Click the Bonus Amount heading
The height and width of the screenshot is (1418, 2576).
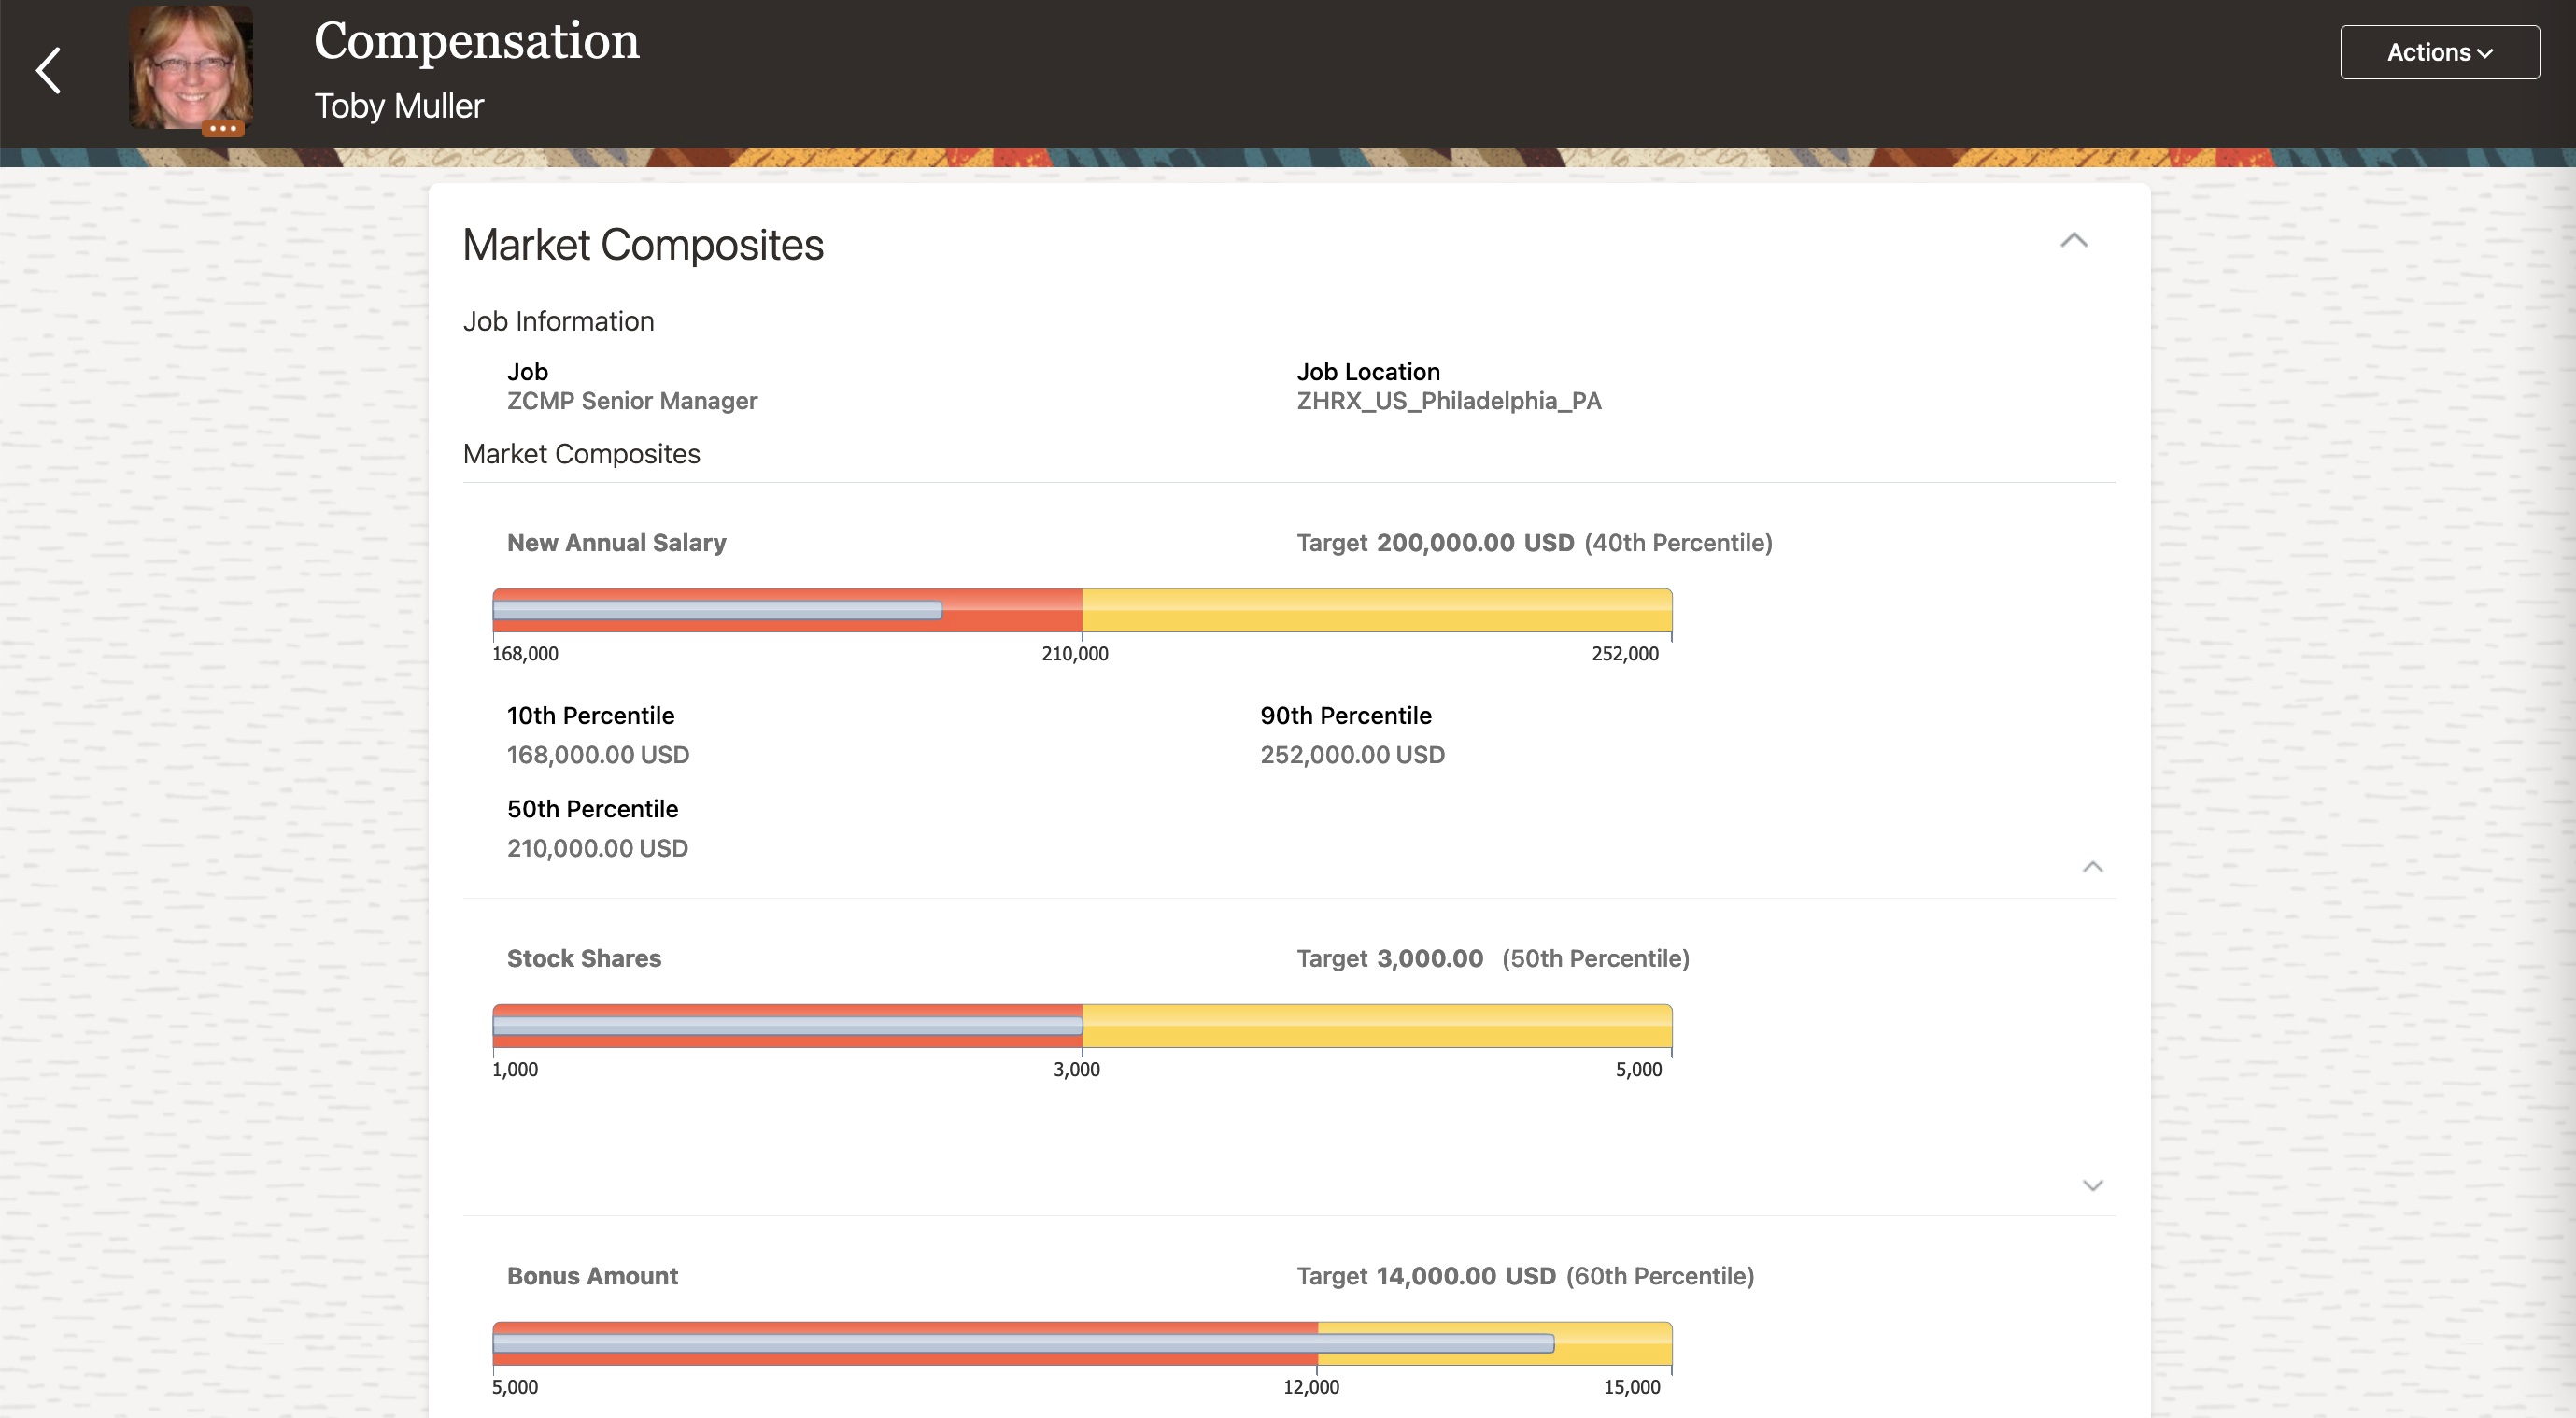591,1276
